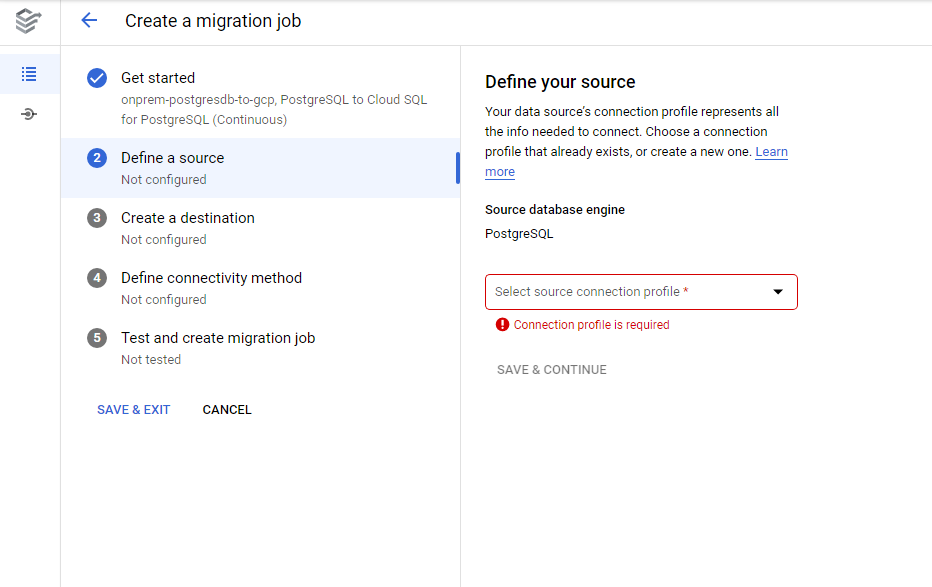
Task: Click the step 3 circle for Create a destination
Action: tap(96, 218)
